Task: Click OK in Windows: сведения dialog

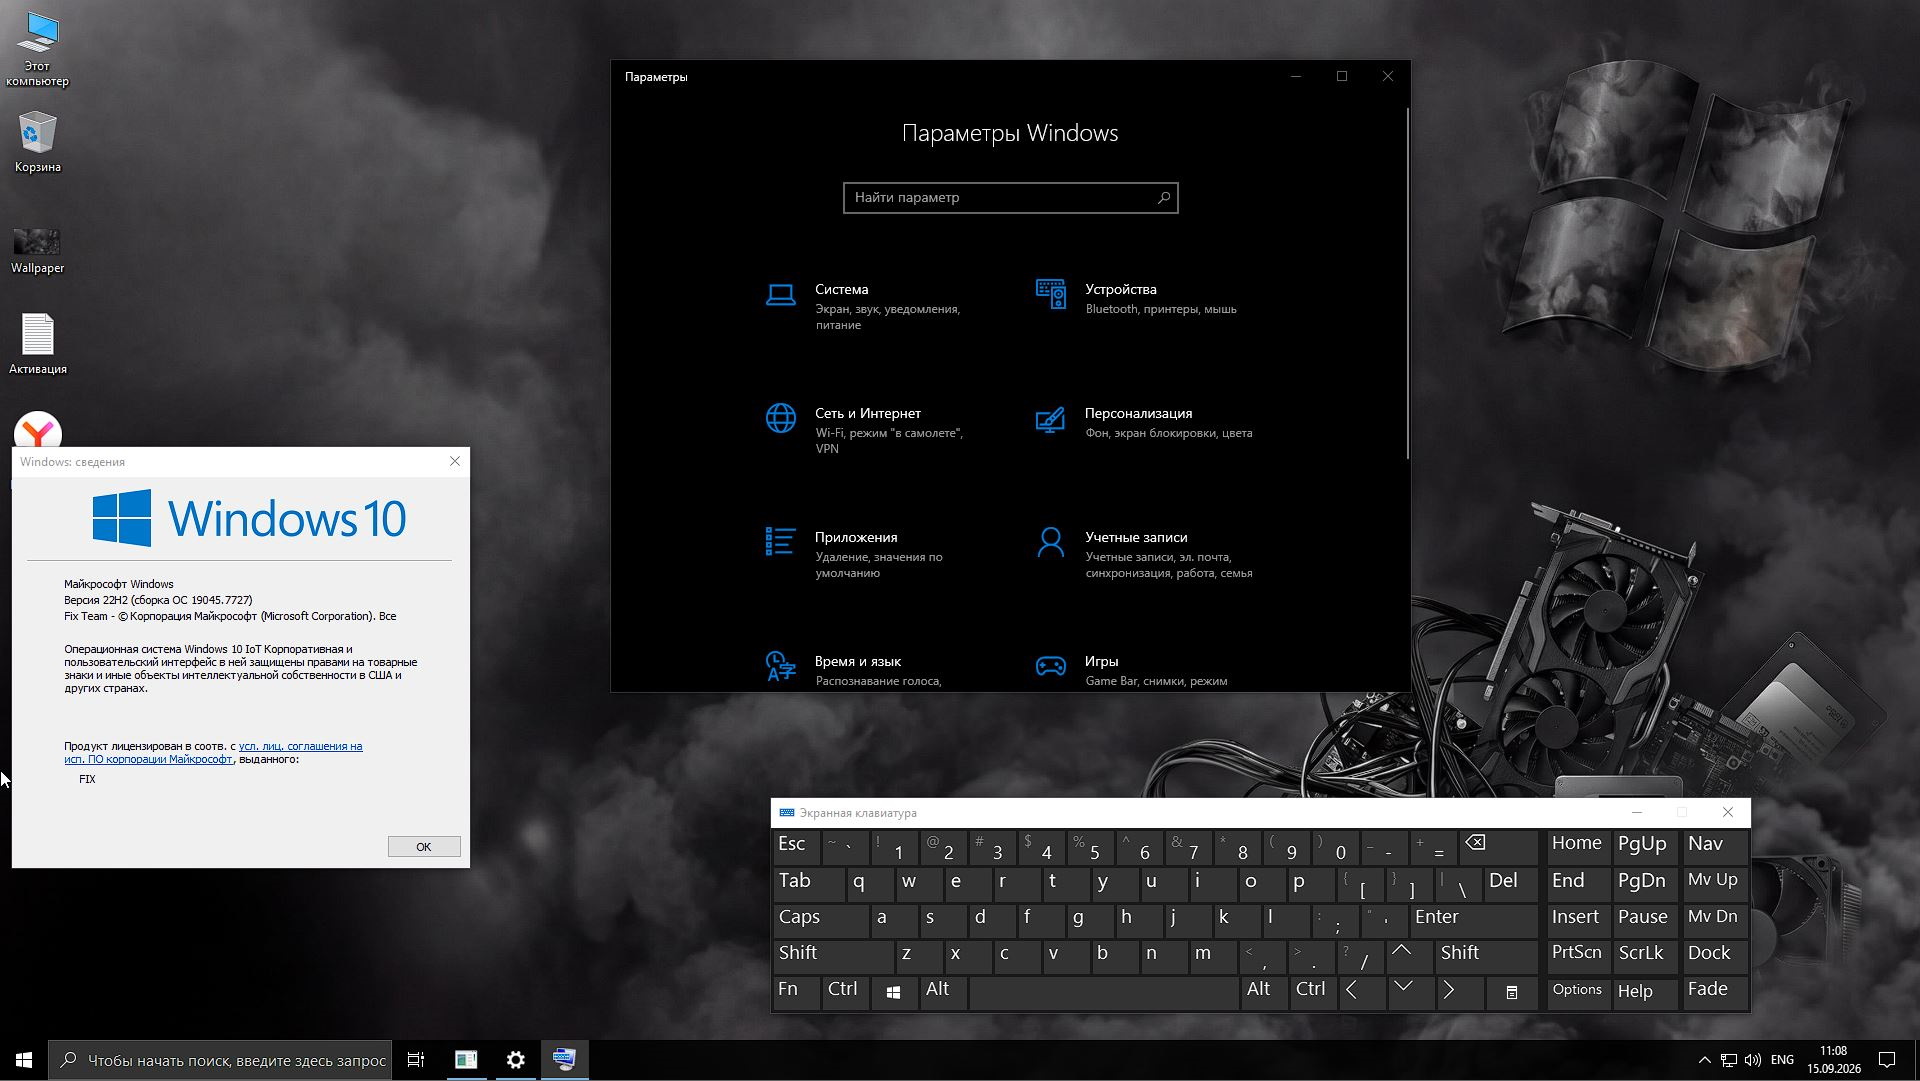Action: 424,847
